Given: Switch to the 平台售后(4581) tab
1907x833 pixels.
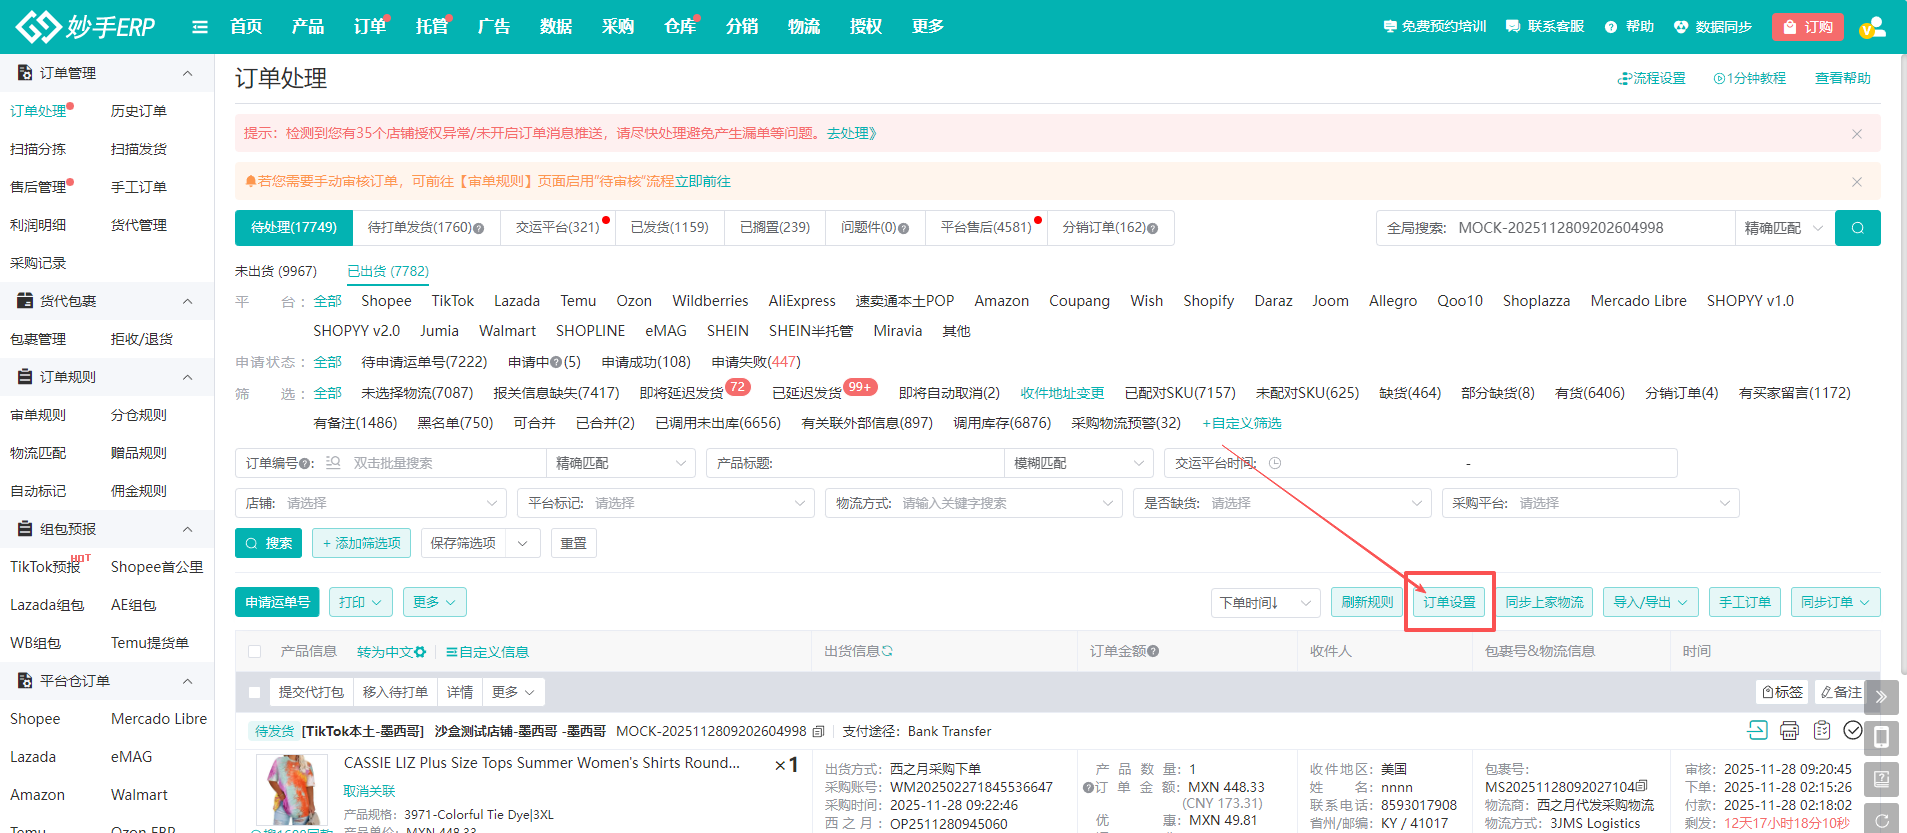Looking at the screenshot, I should pyautogui.click(x=986, y=228).
